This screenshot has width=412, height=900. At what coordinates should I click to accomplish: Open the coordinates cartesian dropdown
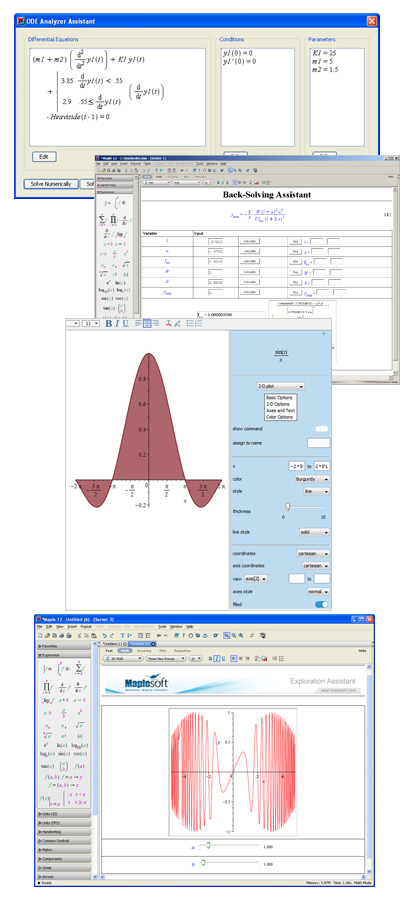click(x=313, y=554)
